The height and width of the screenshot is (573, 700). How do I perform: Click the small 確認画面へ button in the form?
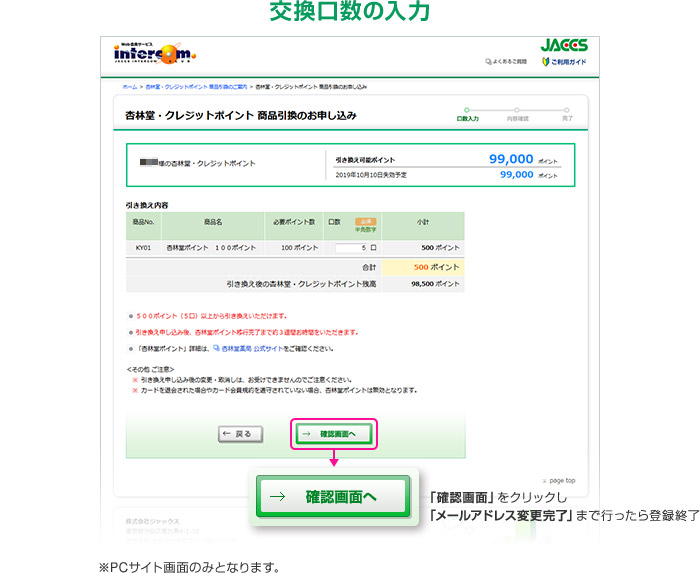[334, 434]
